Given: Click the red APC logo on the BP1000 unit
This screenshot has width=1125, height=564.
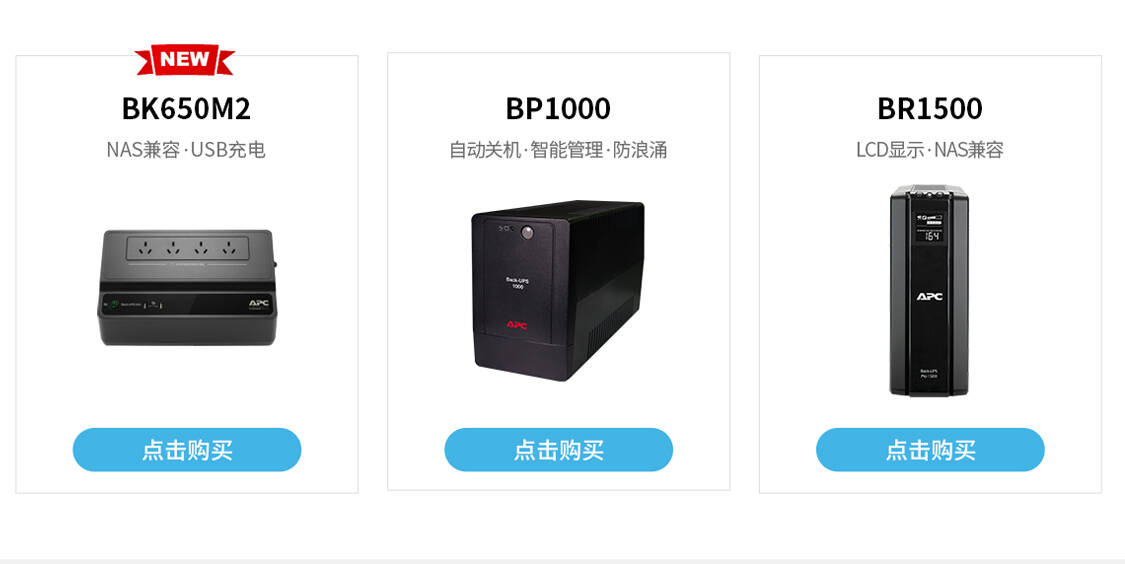Looking at the screenshot, I should 517,324.
